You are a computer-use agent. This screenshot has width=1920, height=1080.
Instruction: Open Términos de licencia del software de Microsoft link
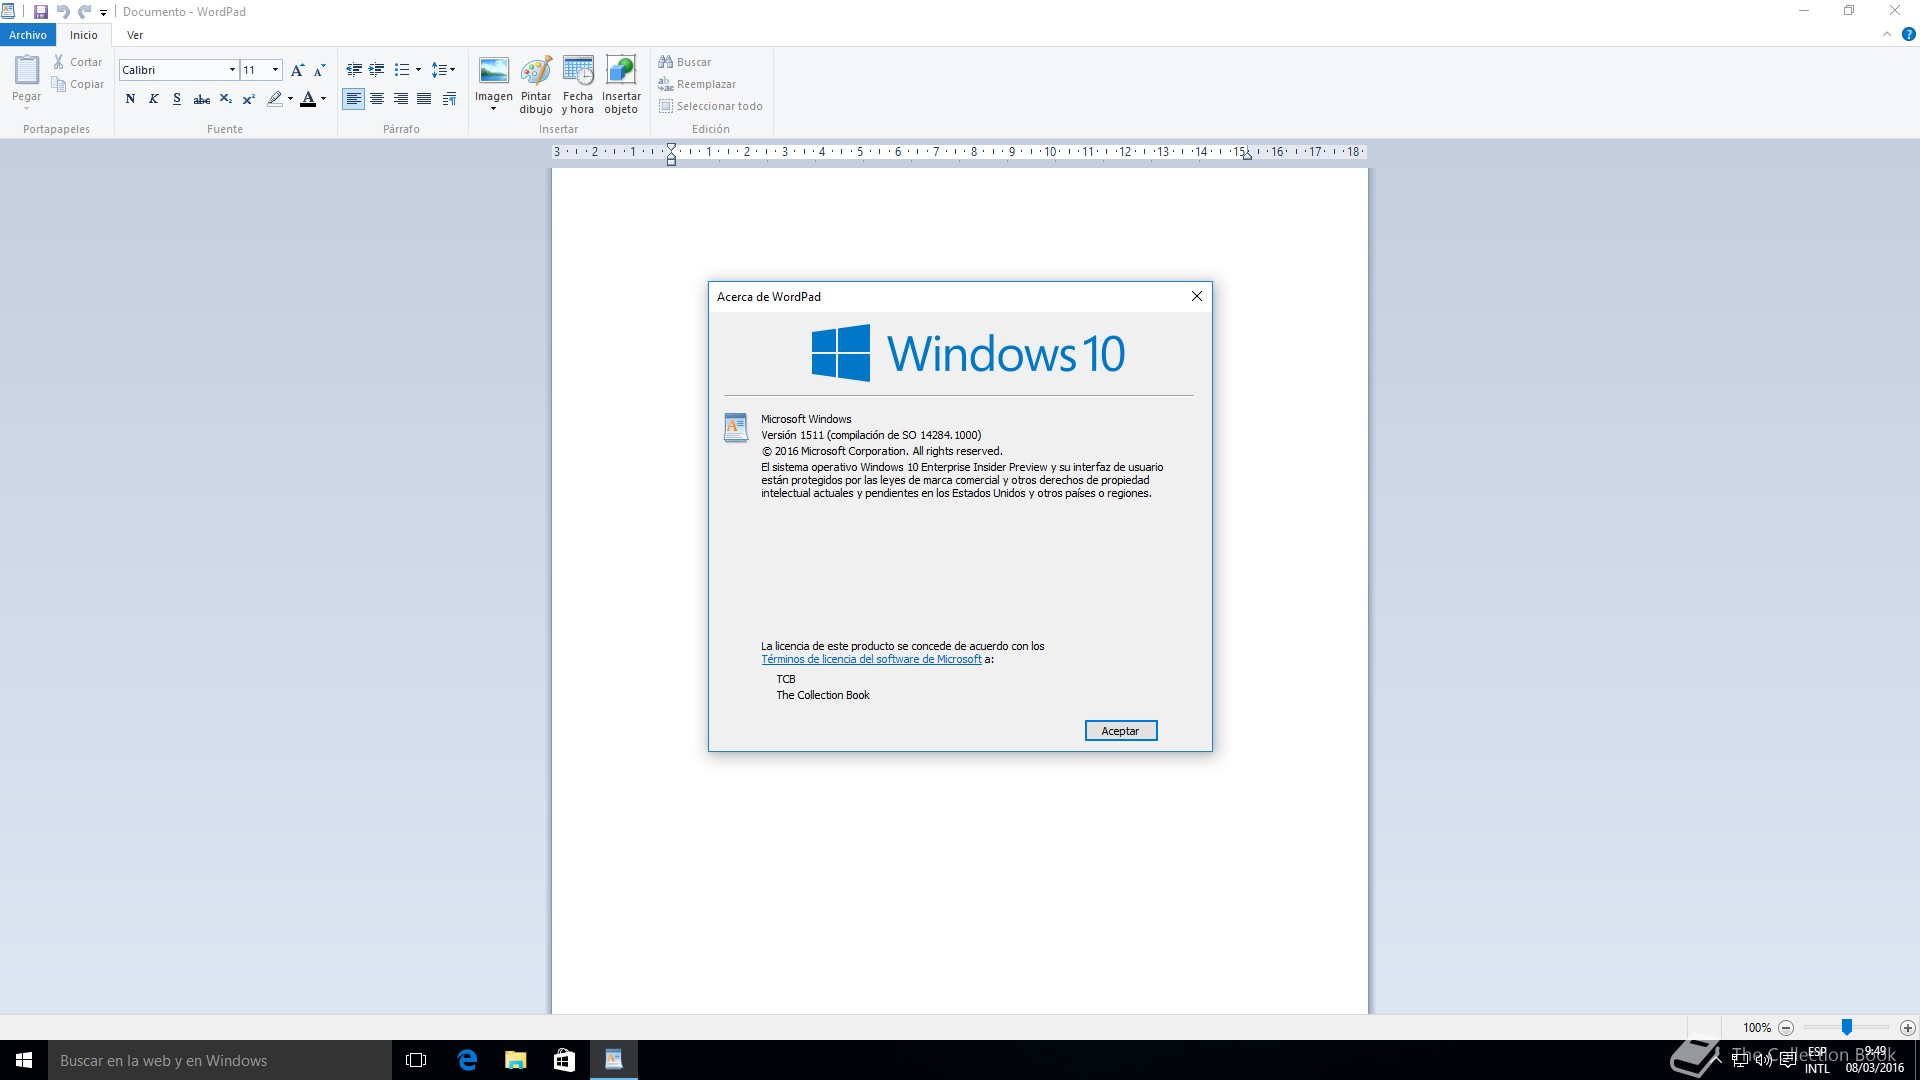pos(871,660)
